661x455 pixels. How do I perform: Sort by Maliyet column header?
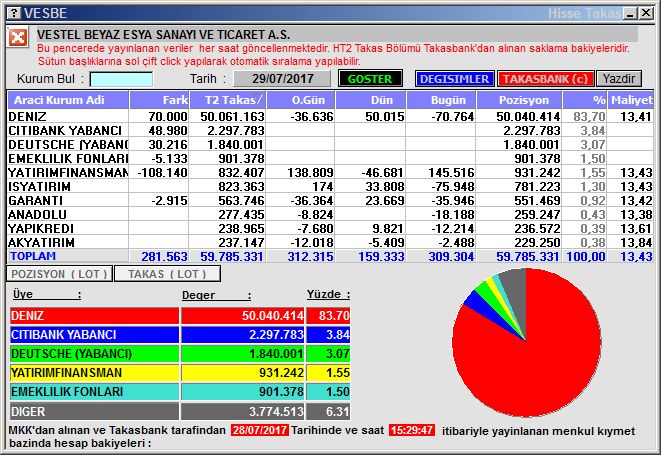(631, 100)
